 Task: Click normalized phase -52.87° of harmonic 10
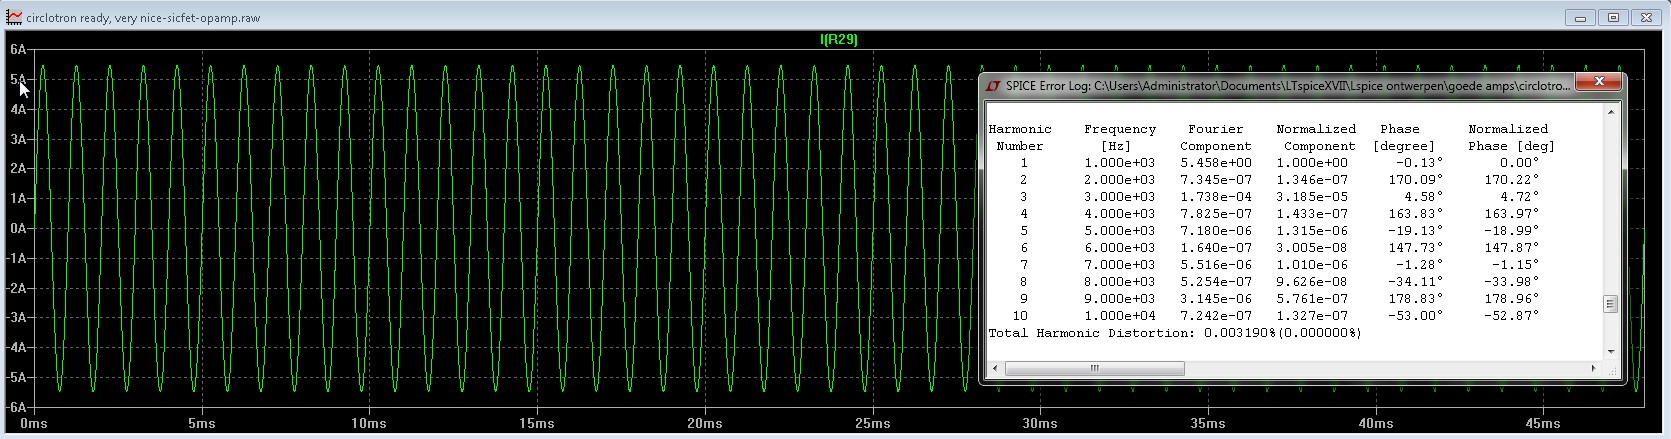(1512, 316)
